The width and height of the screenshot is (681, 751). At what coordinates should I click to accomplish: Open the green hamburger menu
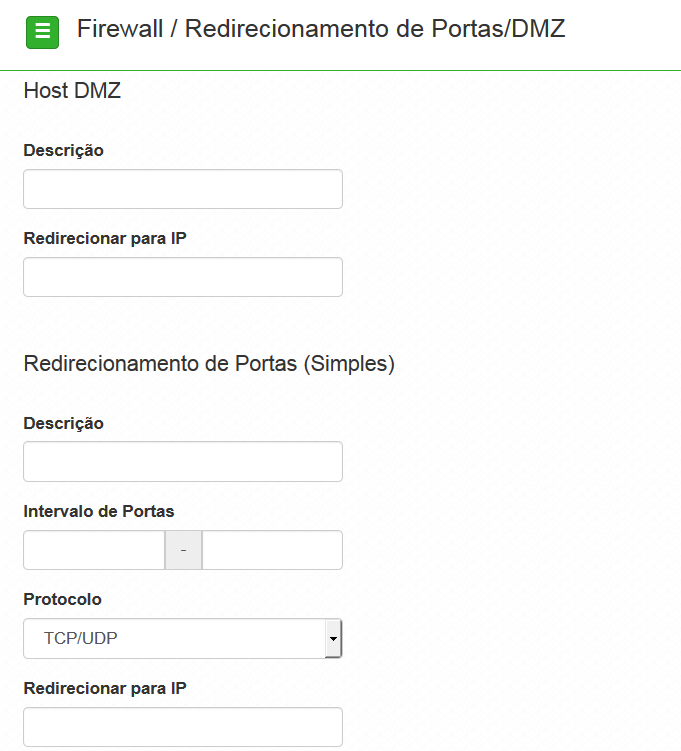click(43, 32)
